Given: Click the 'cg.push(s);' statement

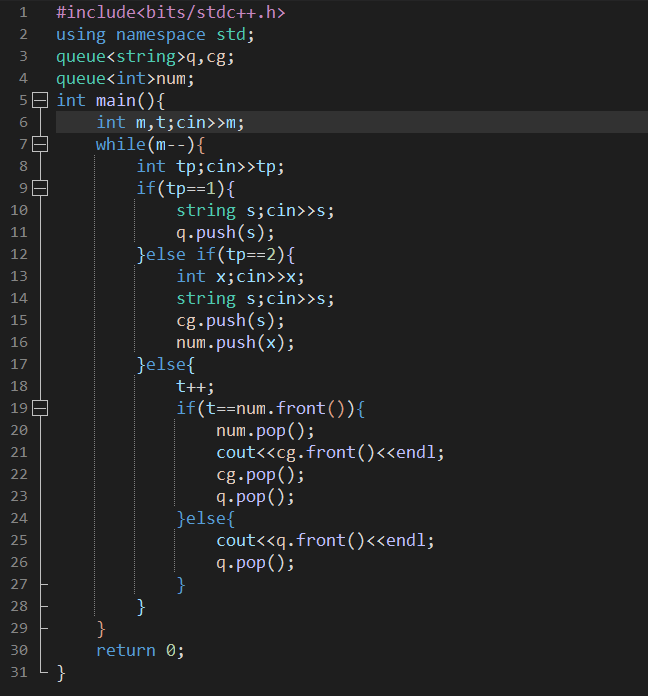Looking at the screenshot, I should click(x=230, y=320).
